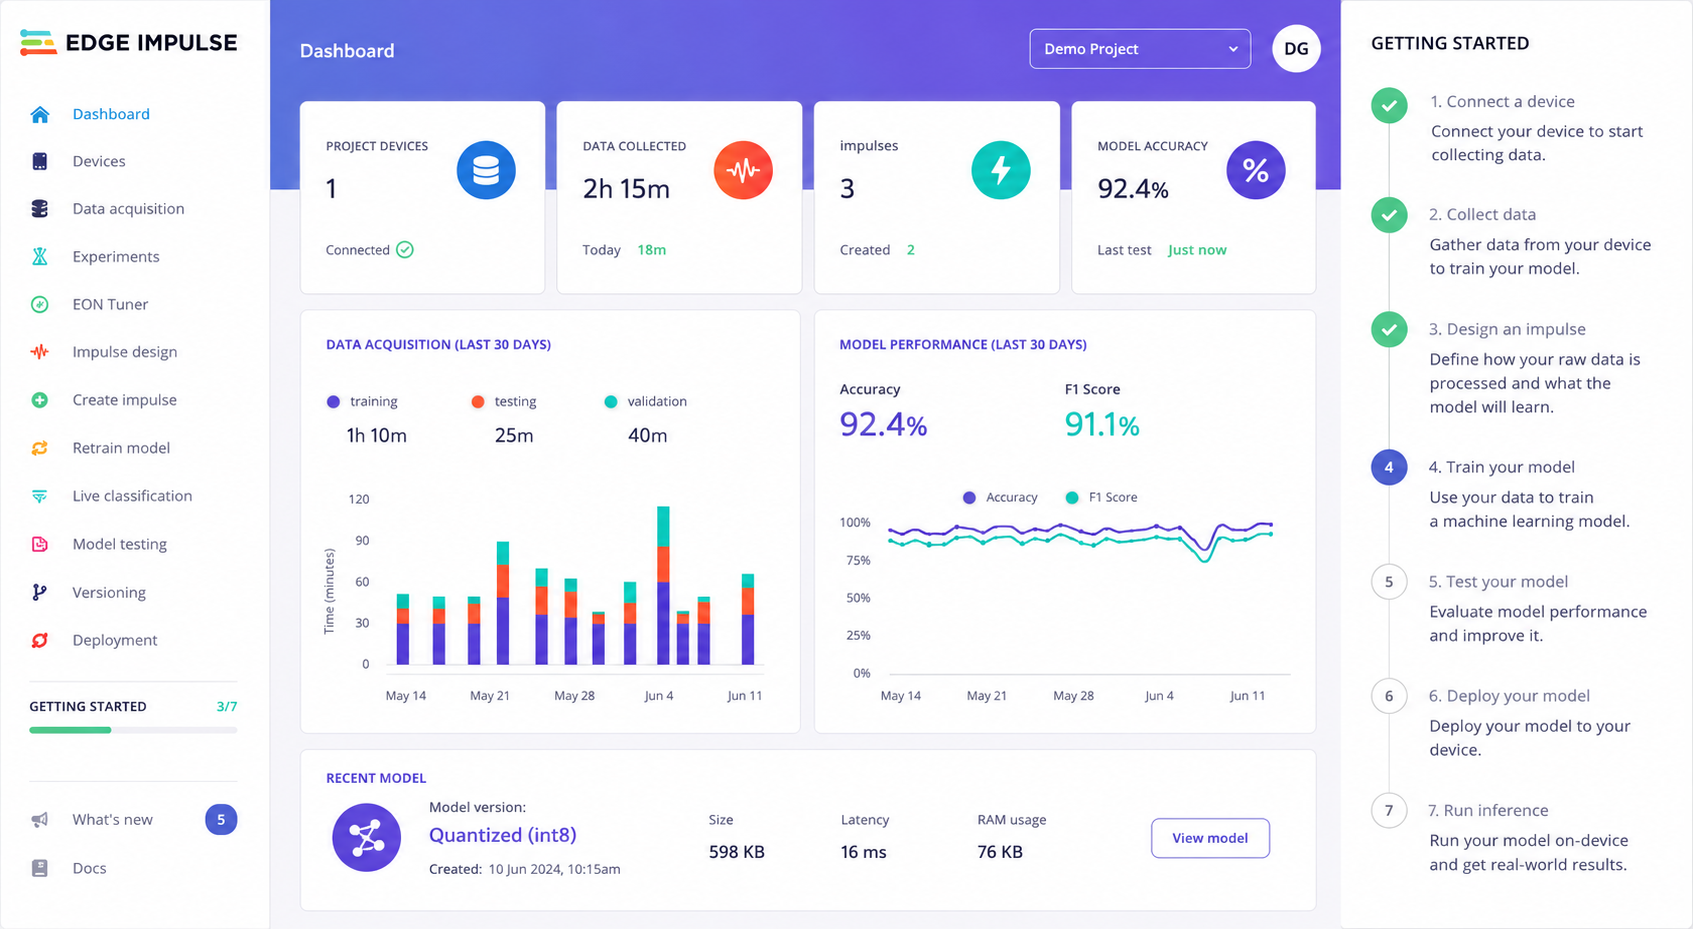
Task: Click the 'Created: 10 Jun 2024, 10:15am' text
Action: coord(525,869)
